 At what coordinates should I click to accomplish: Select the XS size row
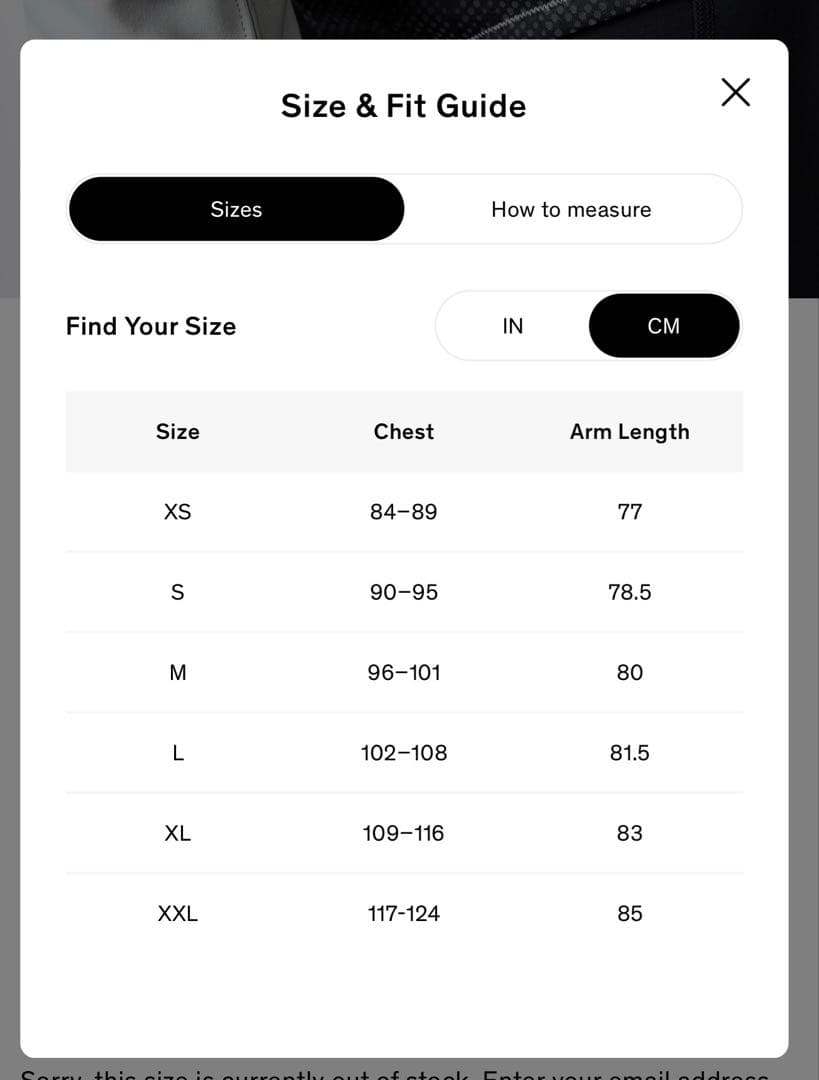pos(178,512)
